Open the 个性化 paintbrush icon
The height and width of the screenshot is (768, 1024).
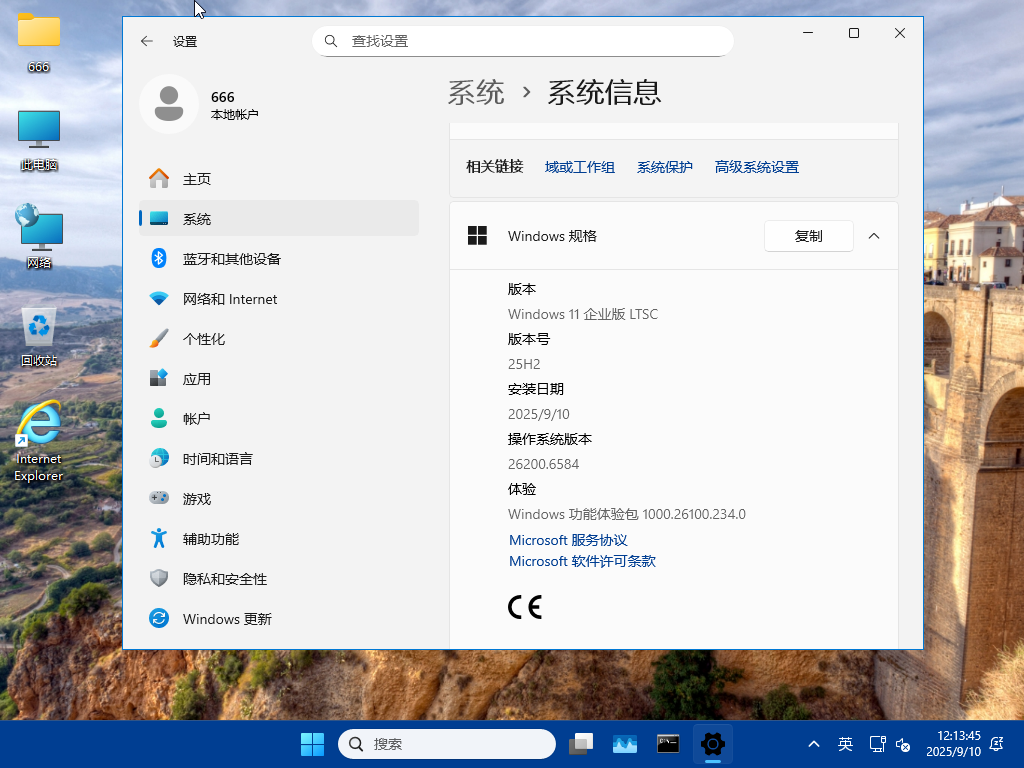pyautogui.click(x=159, y=338)
